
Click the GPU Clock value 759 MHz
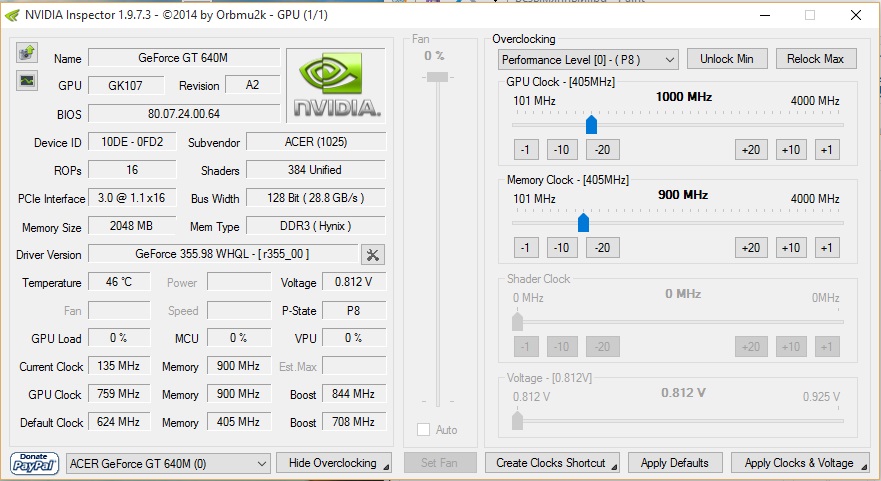coord(119,394)
